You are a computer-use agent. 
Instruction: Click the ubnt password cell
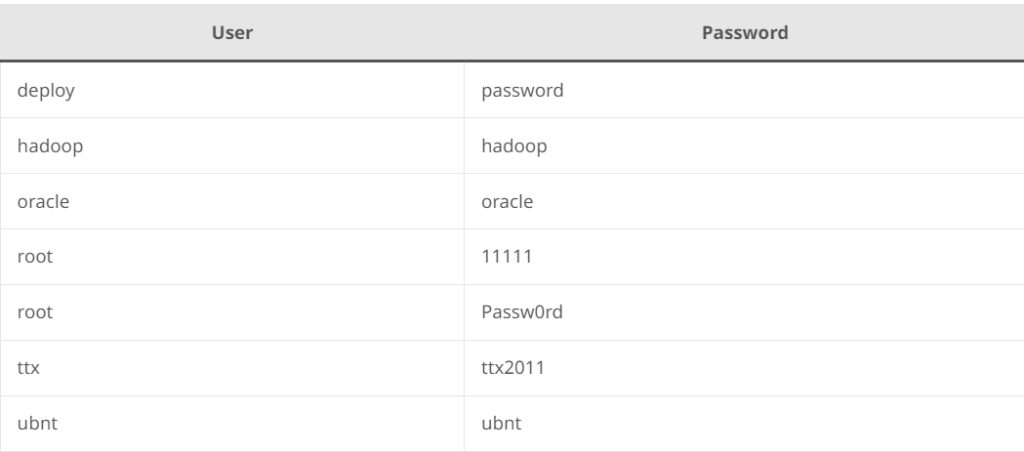(744, 423)
